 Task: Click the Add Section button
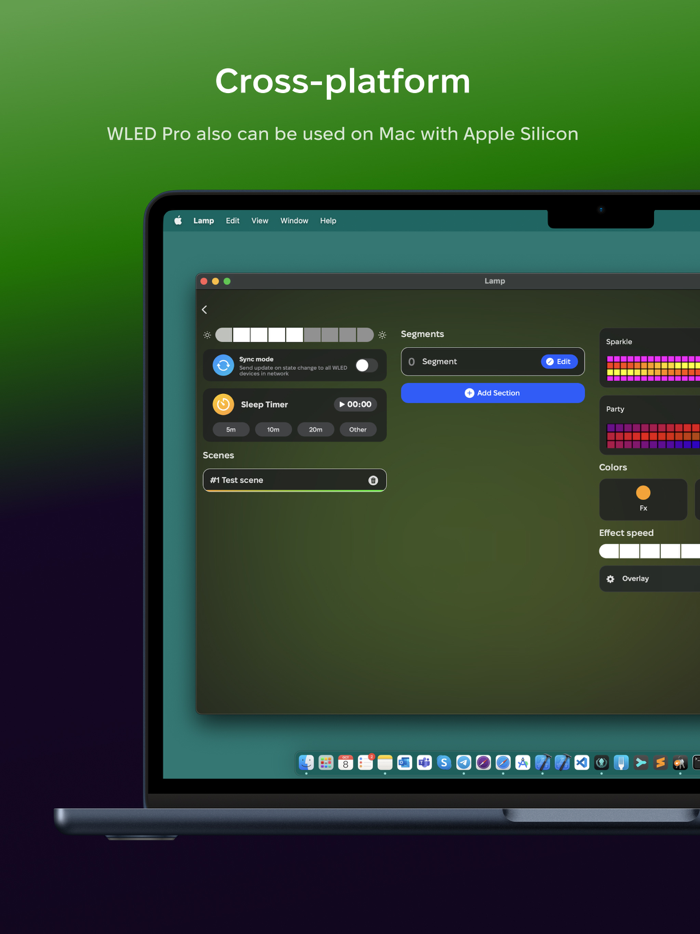pyautogui.click(x=493, y=393)
